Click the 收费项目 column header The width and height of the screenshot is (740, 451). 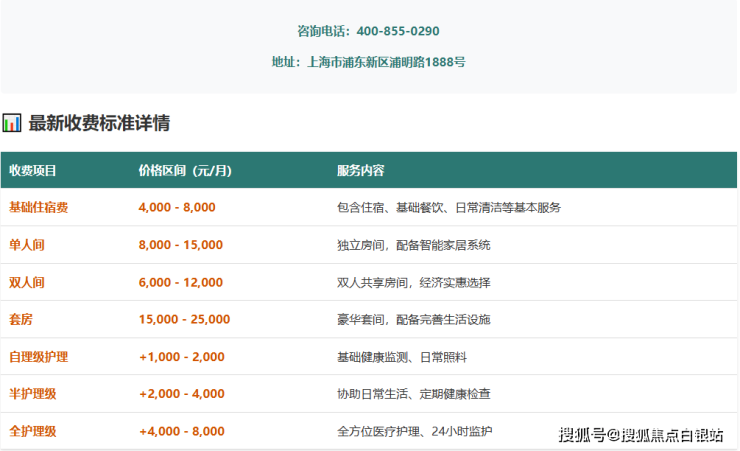coord(33,170)
